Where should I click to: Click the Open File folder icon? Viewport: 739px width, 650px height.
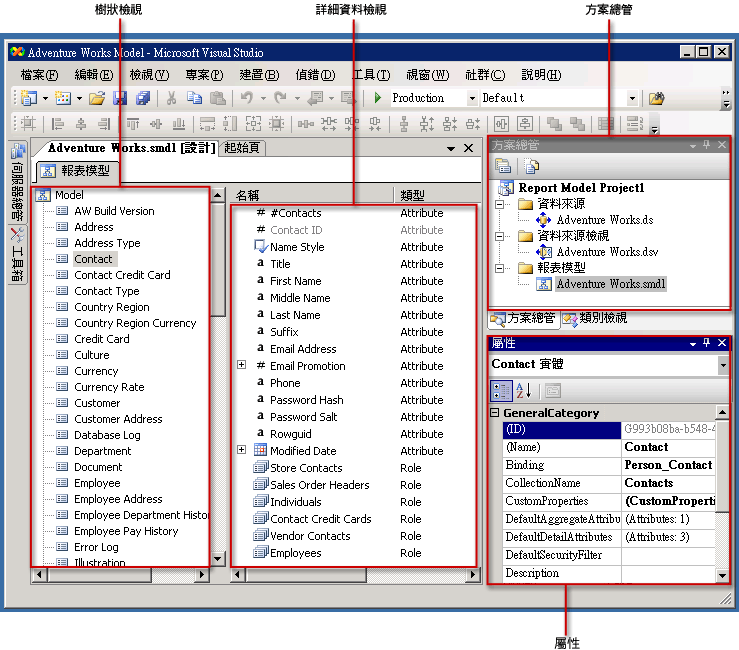97,98
